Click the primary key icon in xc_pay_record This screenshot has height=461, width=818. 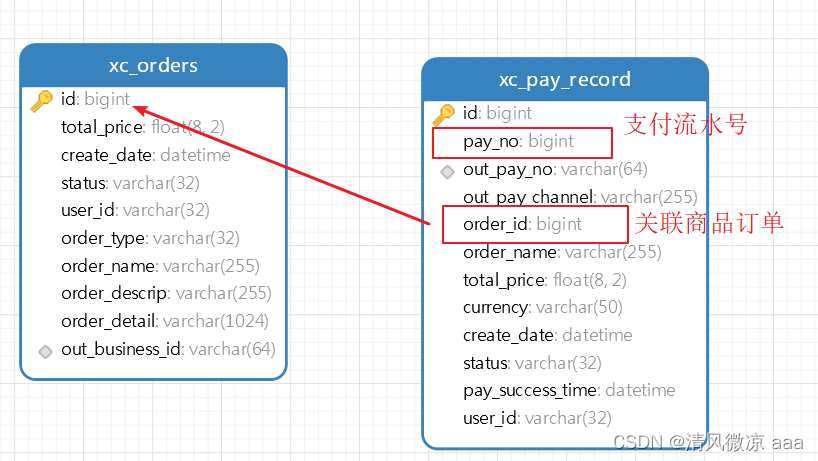[x=444, y=114]
